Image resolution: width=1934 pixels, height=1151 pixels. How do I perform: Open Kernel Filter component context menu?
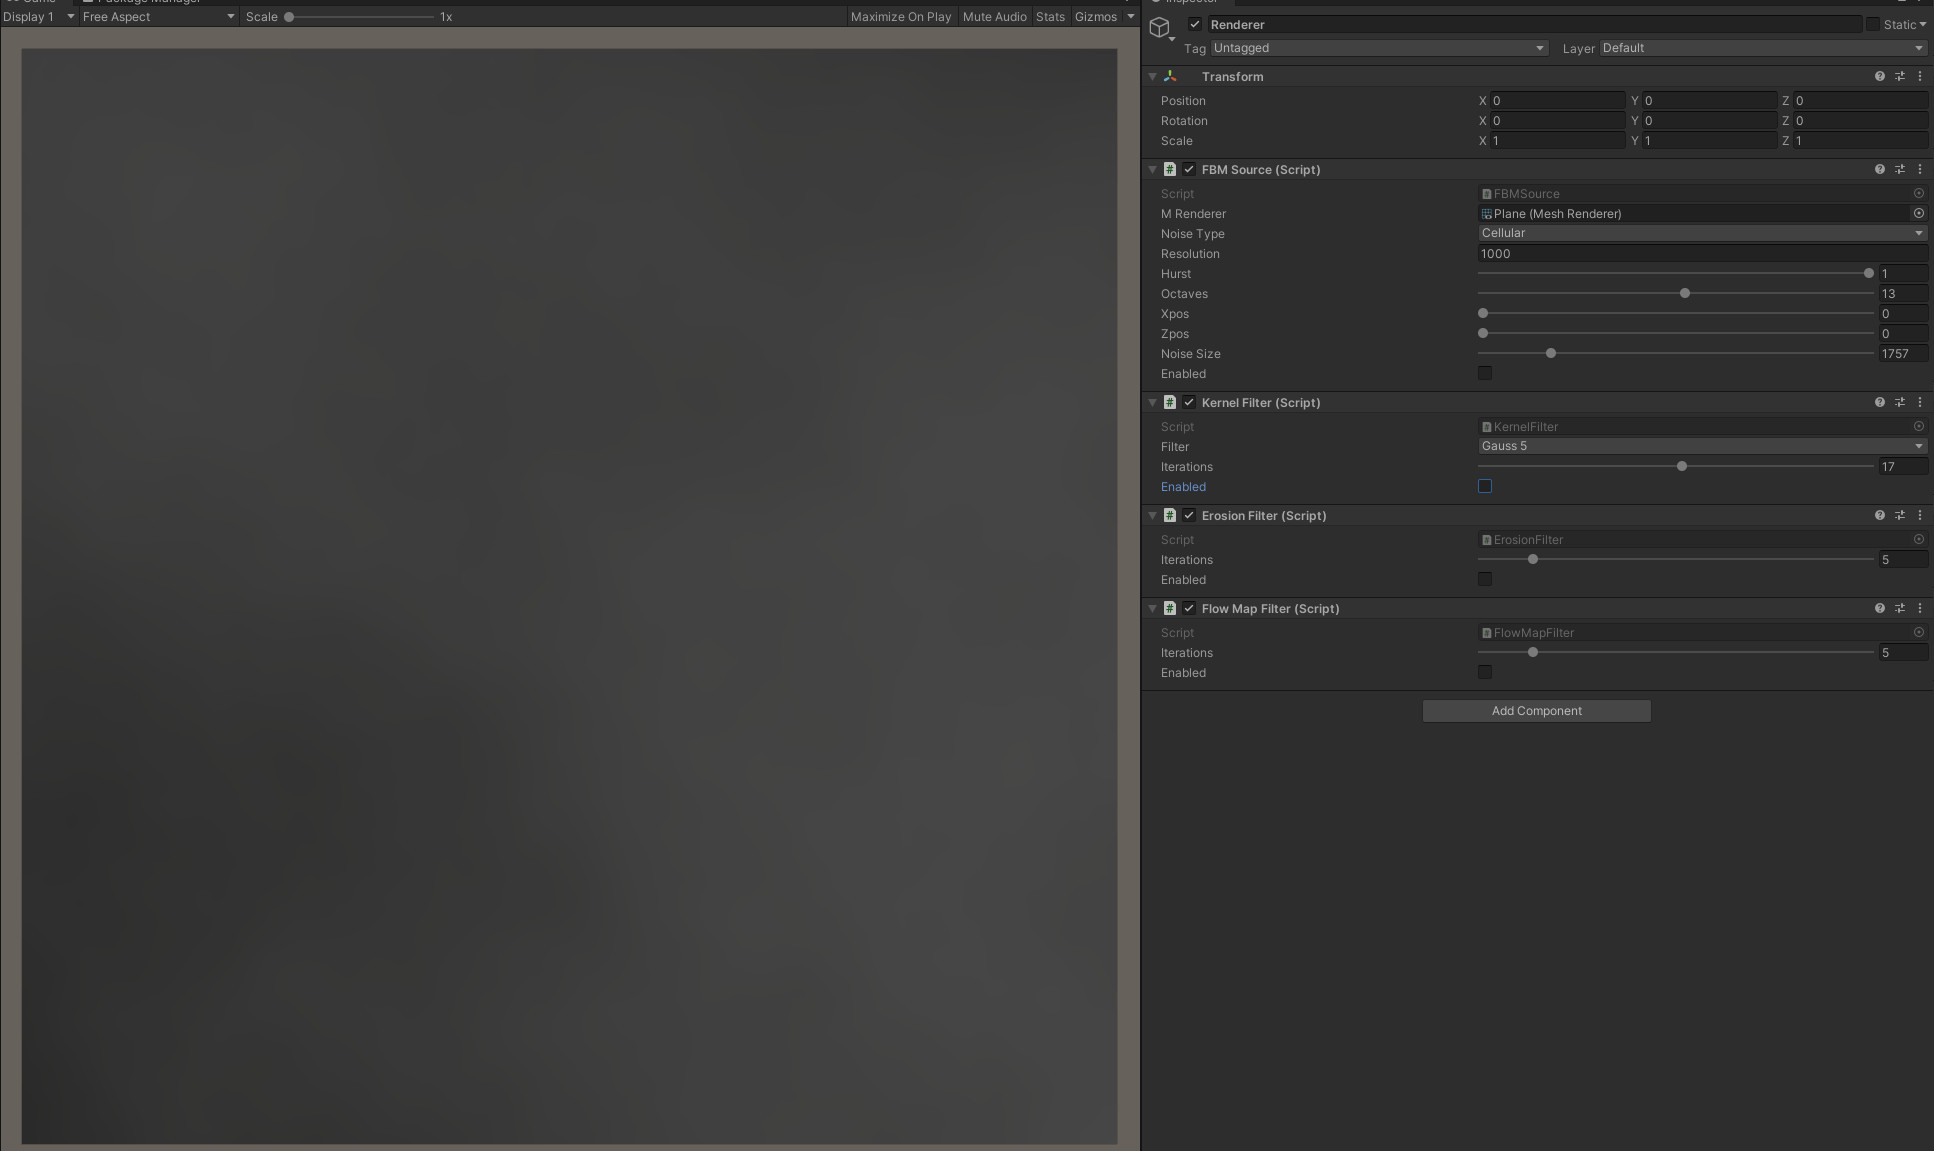pyautogui.click(x=1919, y=402)
